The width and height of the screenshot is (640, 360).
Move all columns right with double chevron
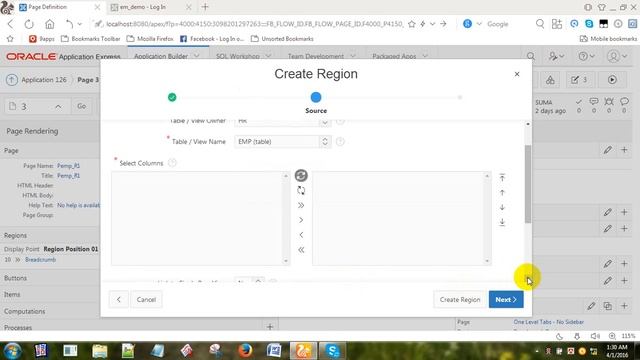point(301,205)
